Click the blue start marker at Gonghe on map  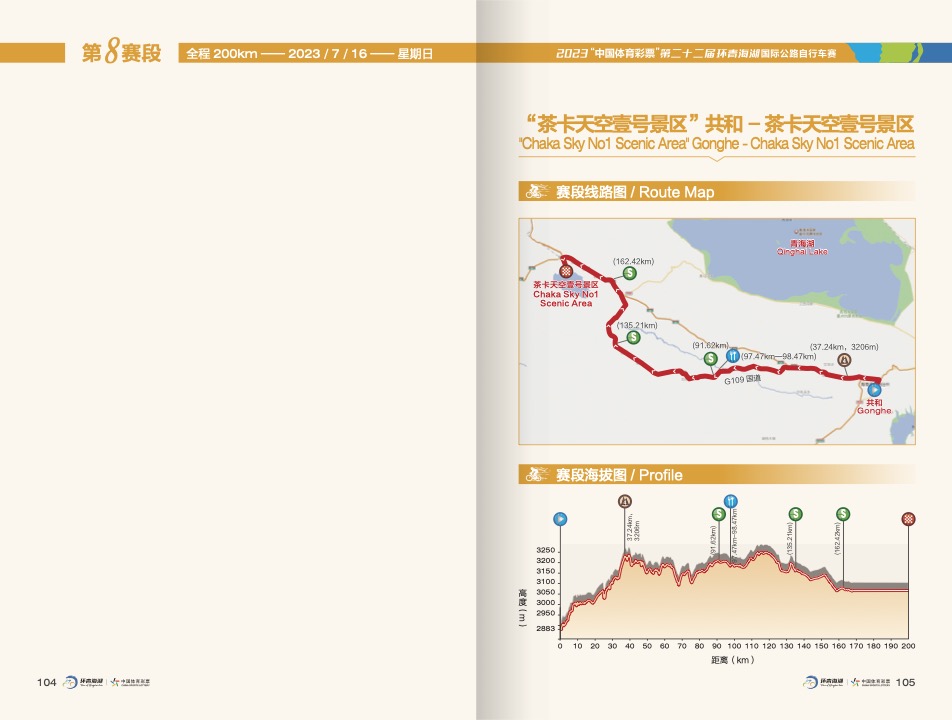(874, 390)
